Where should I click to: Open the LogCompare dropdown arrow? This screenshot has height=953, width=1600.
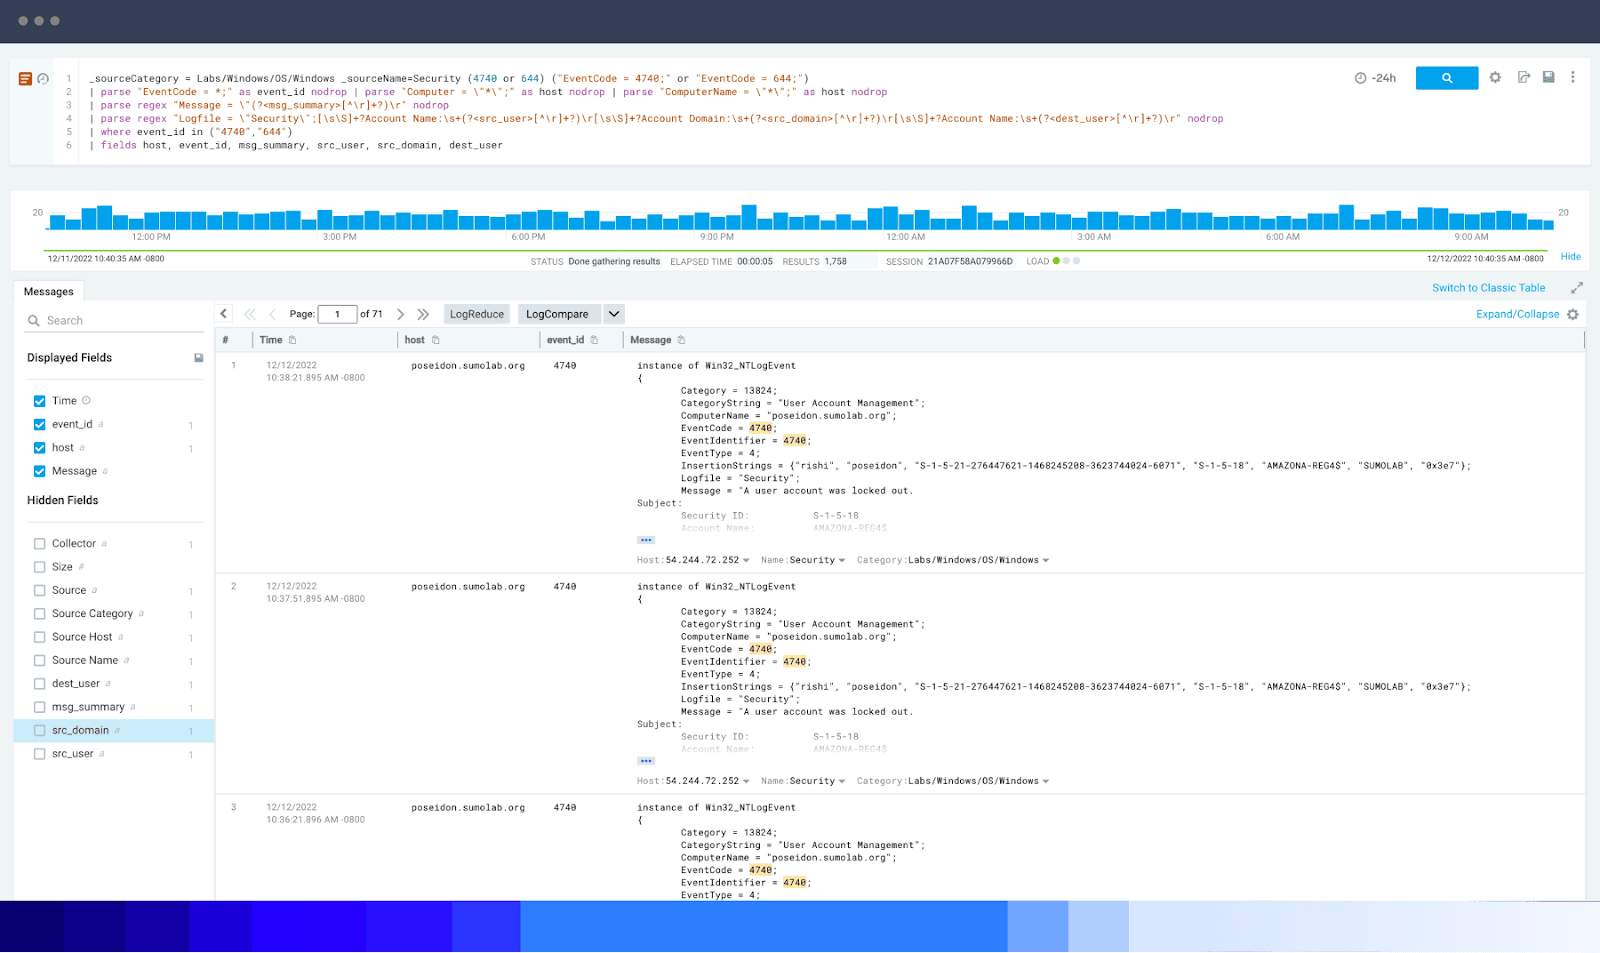coord(614,314)
